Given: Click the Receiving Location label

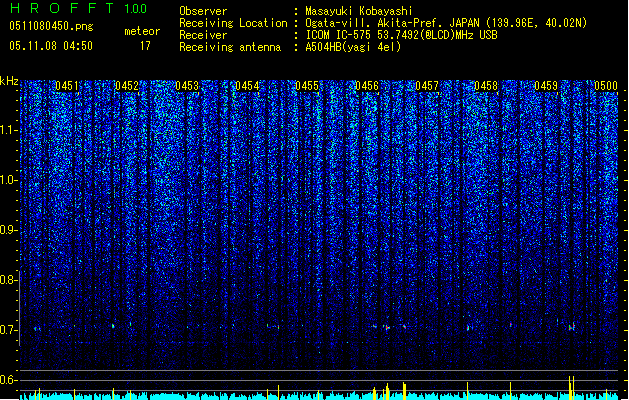Looking at the screenshot, I should 233,23.
